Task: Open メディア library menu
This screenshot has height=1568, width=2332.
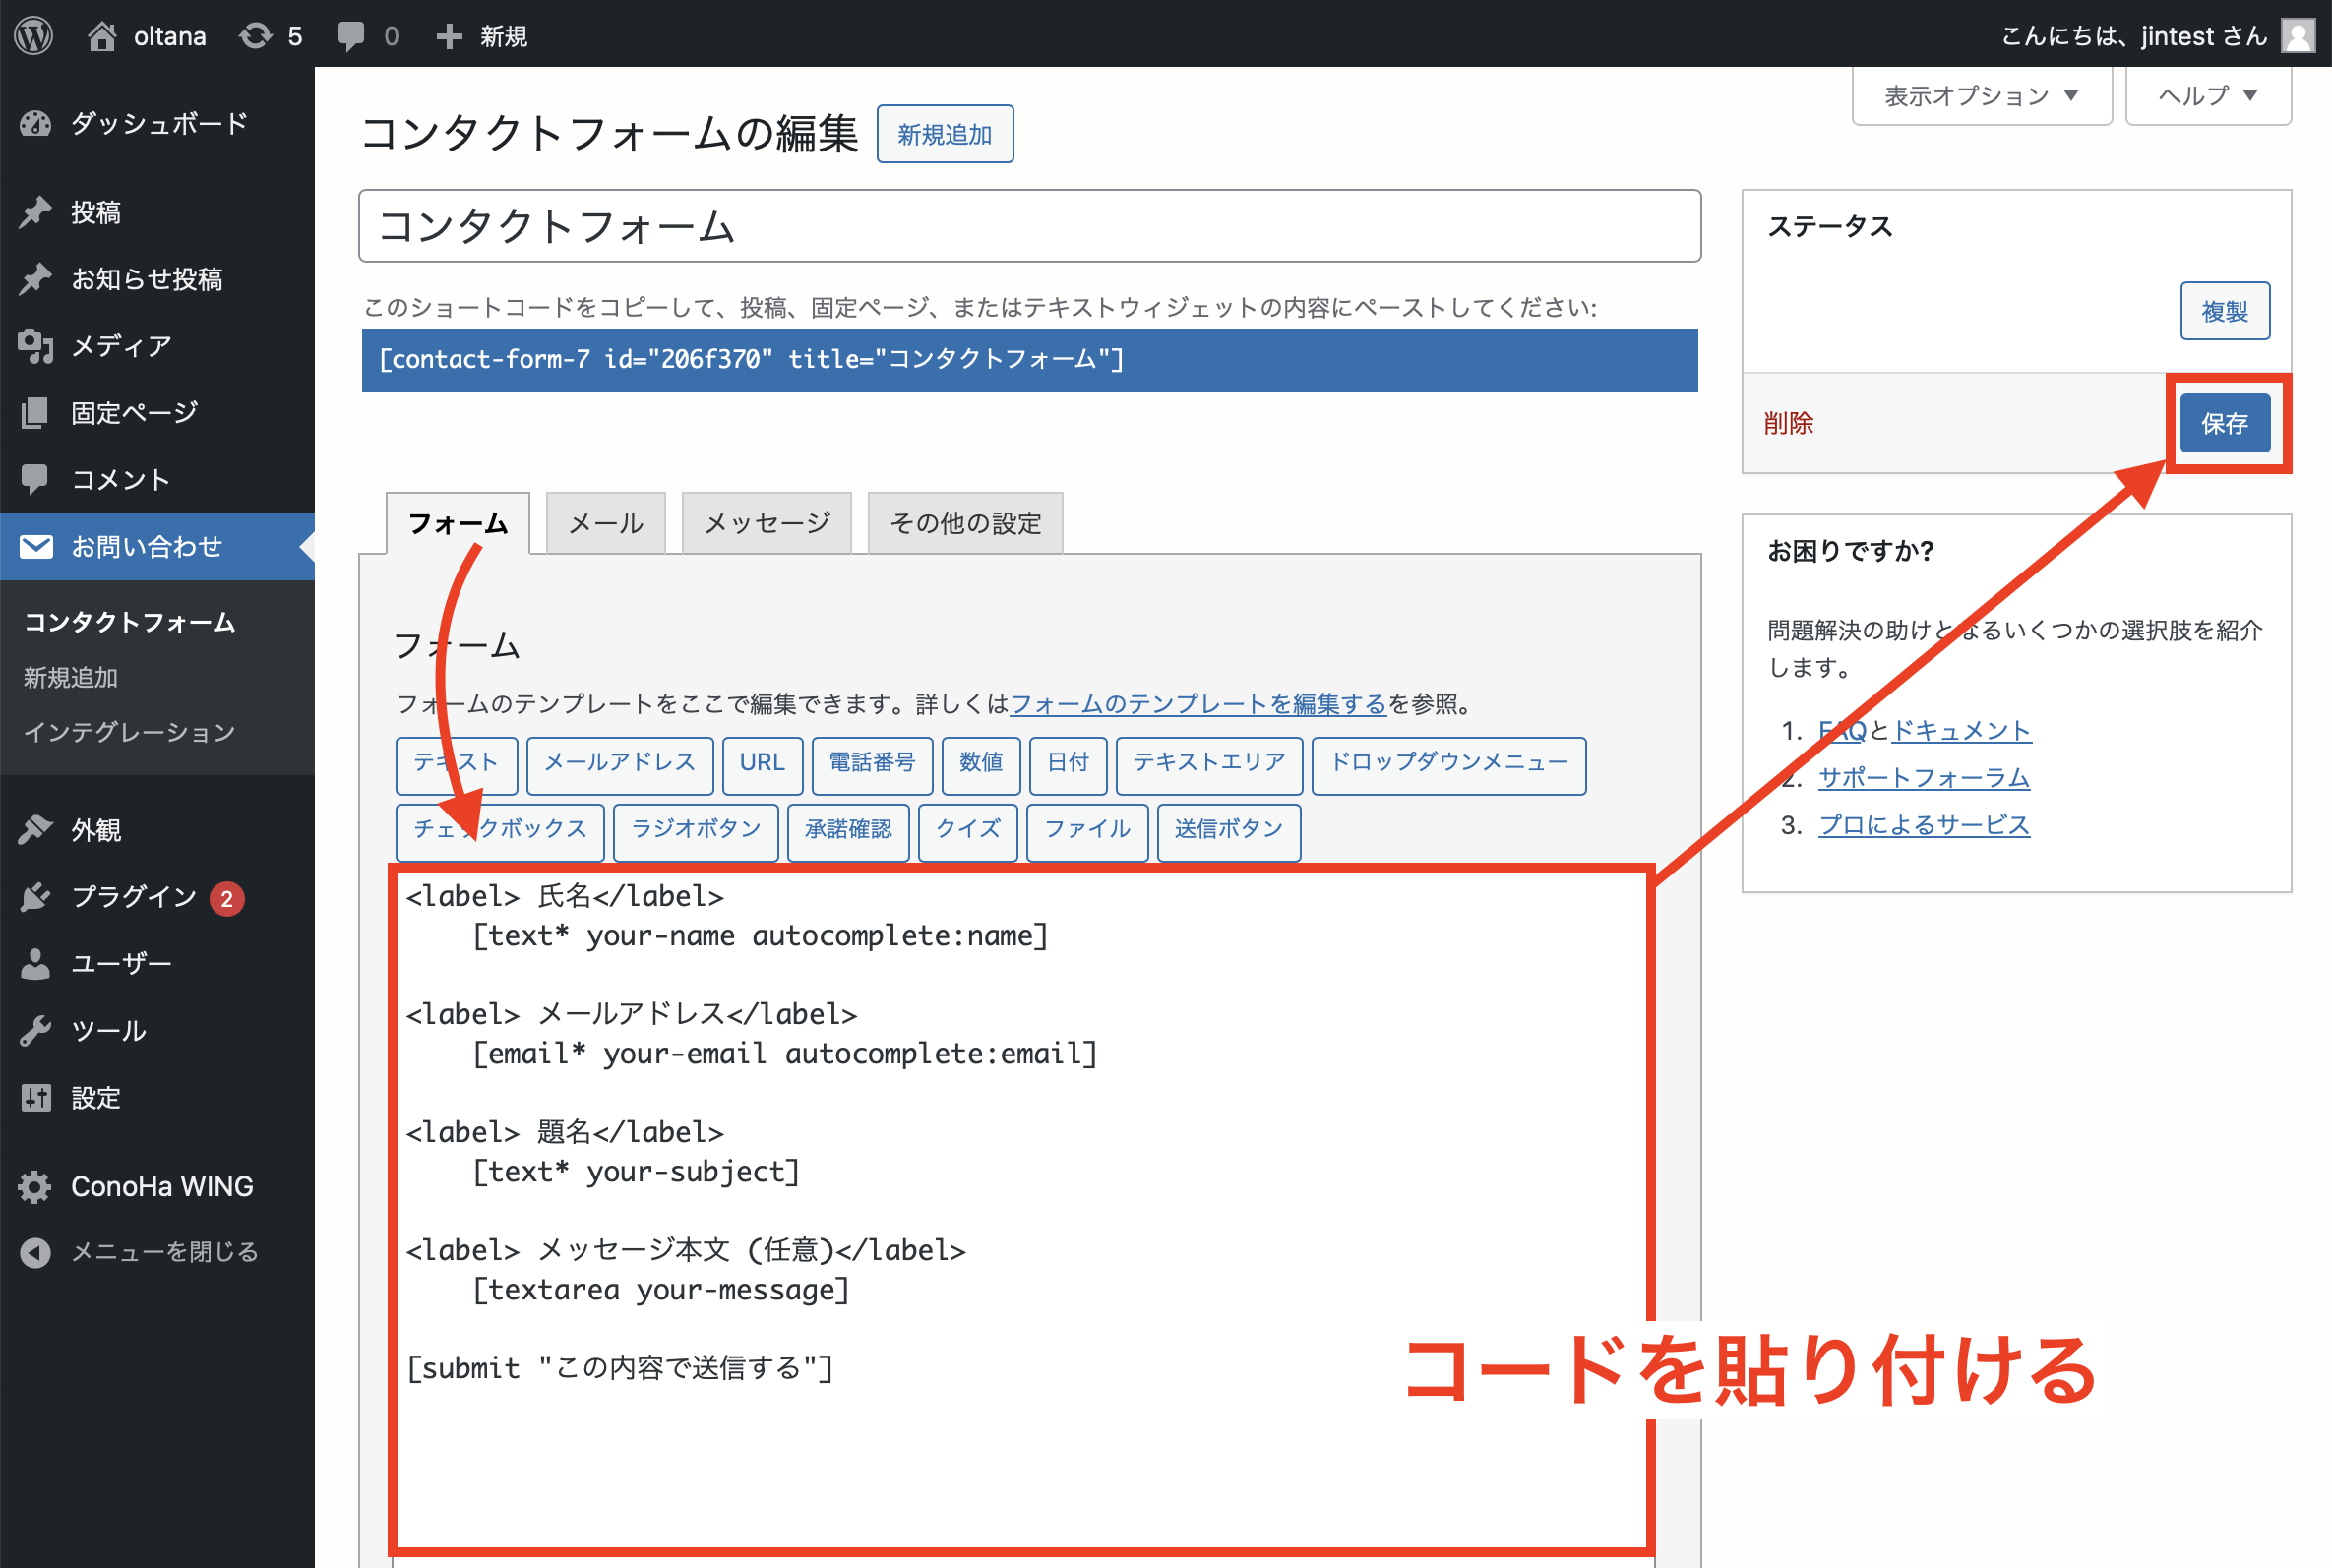Action: [x=158, y=346]
